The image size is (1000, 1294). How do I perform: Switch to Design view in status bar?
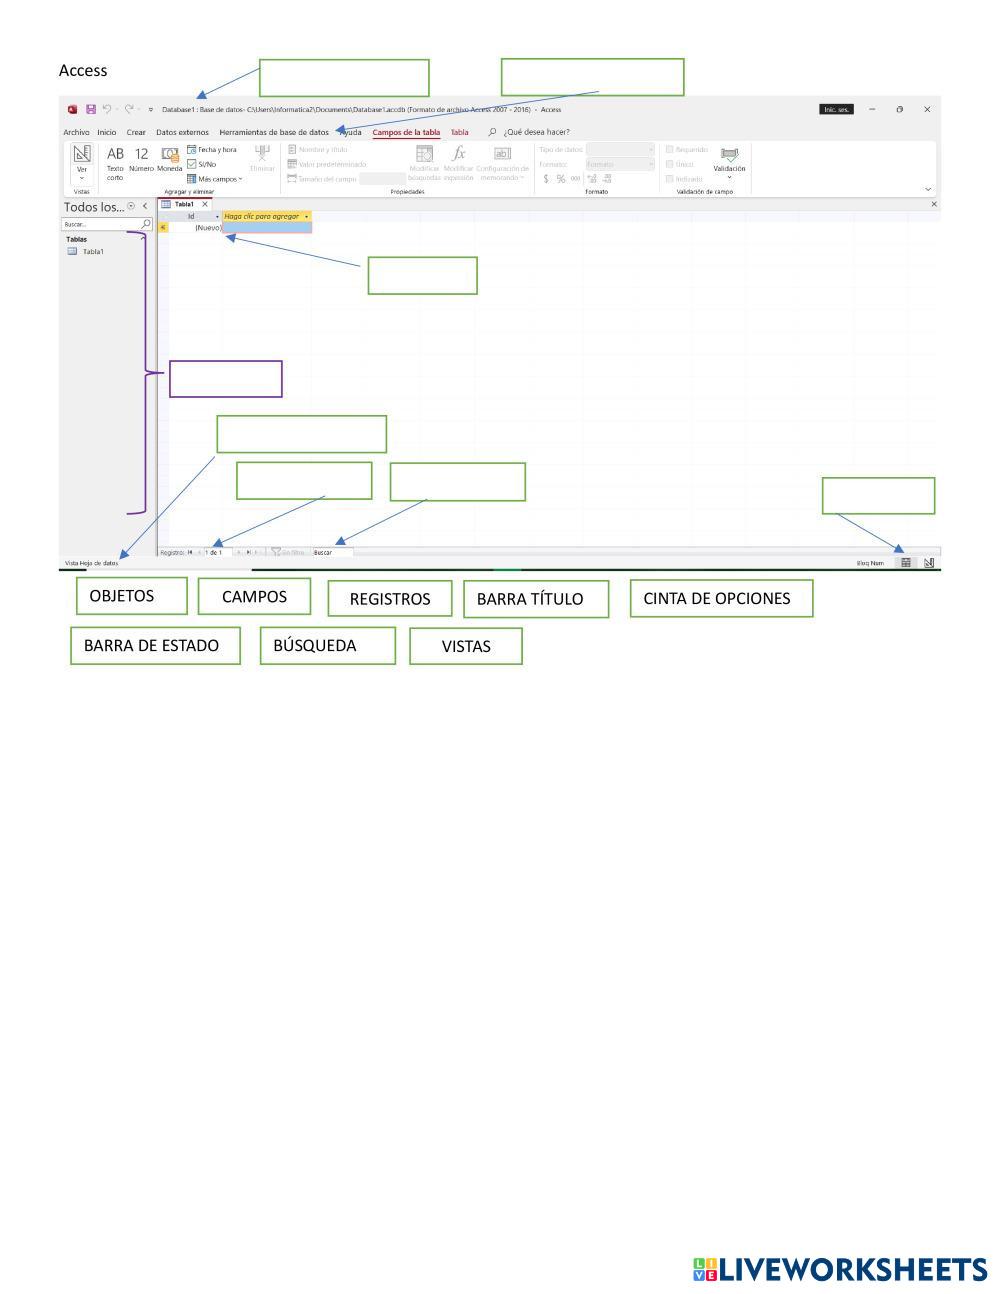[x=929, y=563]
